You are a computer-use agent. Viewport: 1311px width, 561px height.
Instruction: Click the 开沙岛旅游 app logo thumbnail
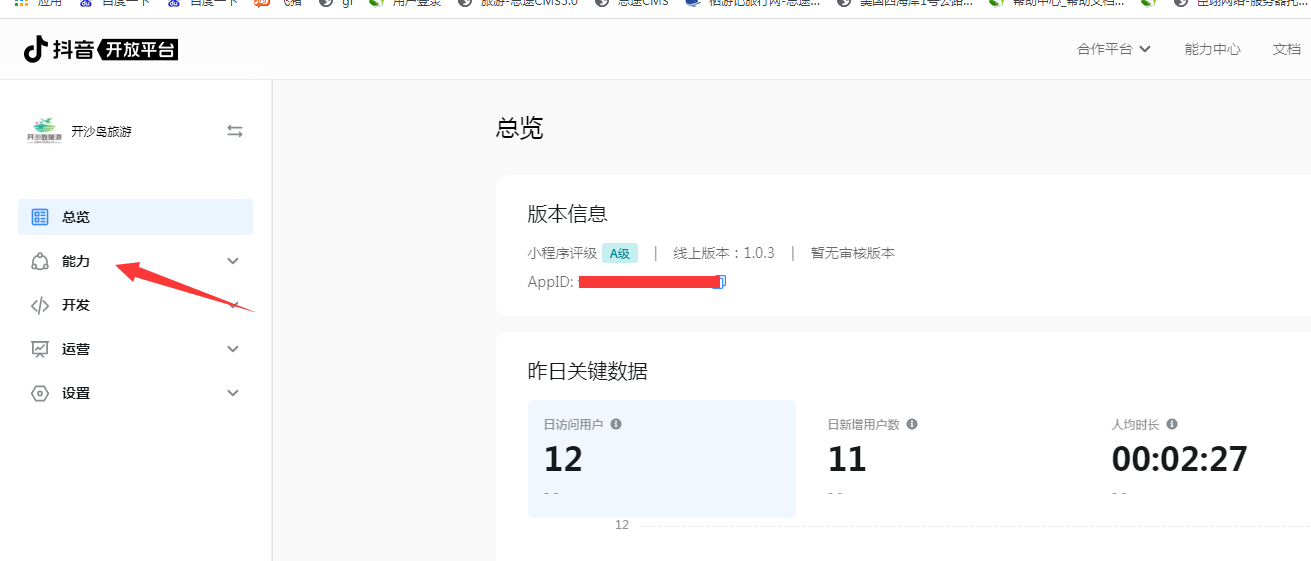click(44, 131)
